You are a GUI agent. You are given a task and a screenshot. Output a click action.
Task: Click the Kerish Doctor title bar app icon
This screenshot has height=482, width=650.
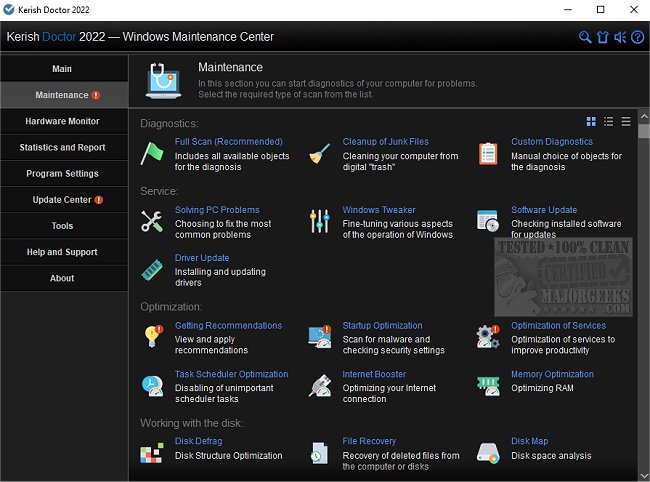(x=9, y=10)
